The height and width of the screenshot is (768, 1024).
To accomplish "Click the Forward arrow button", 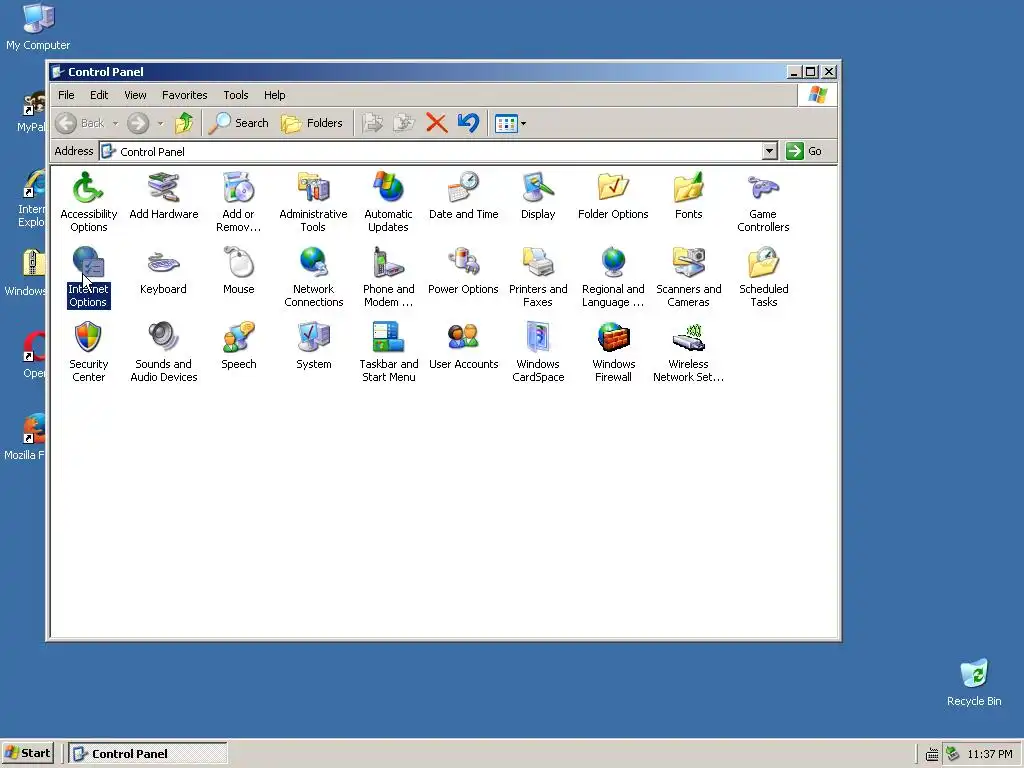I will pyautogui.click(x=138, y=123).
